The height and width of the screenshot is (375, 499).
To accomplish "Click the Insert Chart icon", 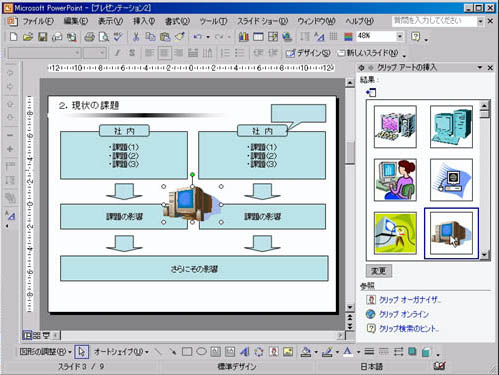I will tap(244, 36).
